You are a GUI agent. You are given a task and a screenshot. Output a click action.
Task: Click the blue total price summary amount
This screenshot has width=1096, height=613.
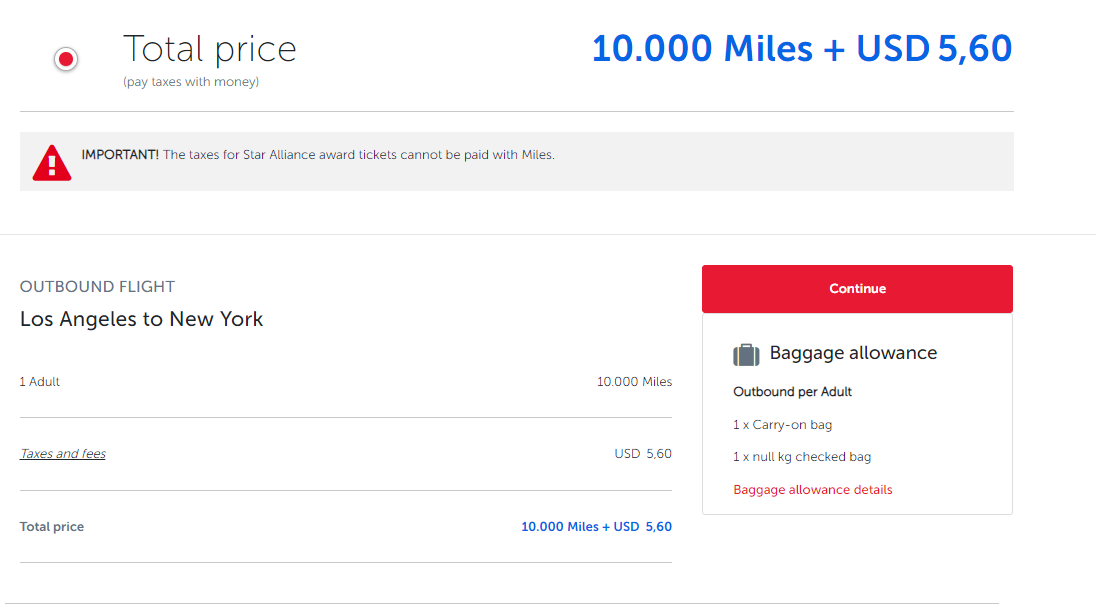pos(596,527)
